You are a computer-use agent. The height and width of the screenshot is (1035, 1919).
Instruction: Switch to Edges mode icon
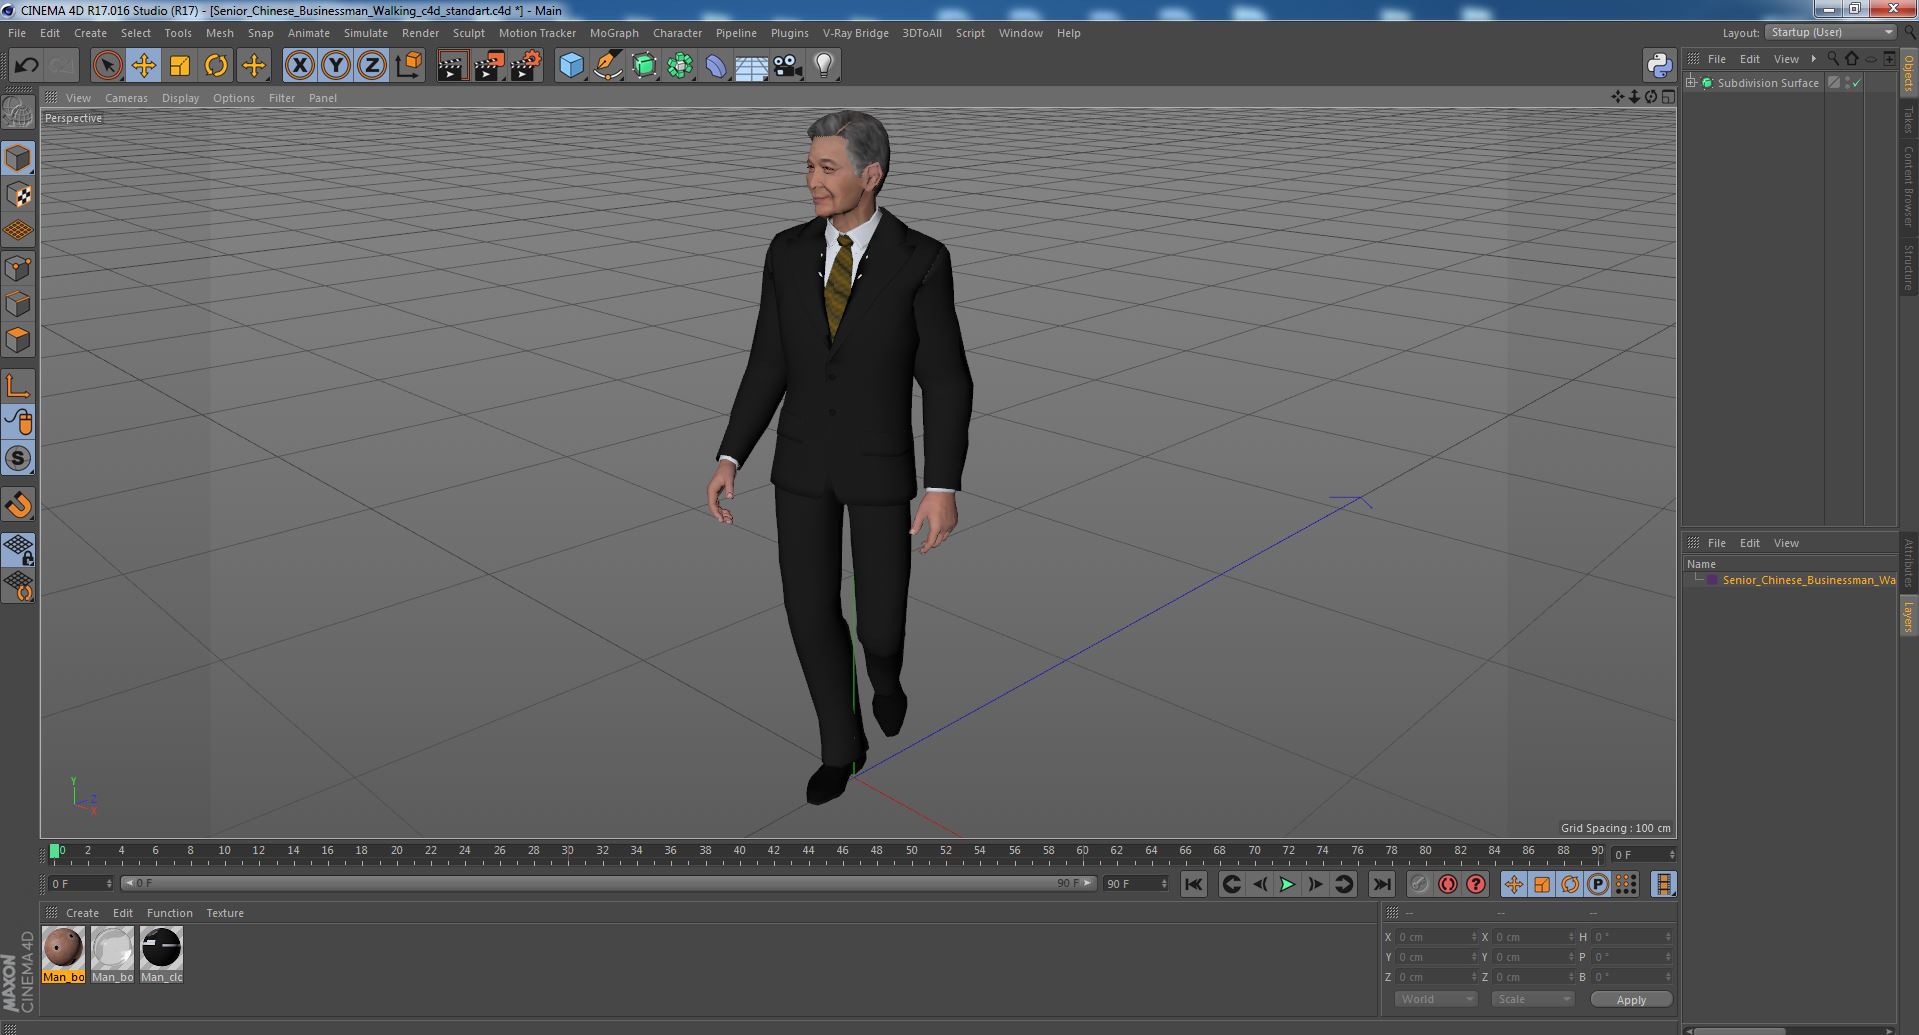[x=18, y=304]
